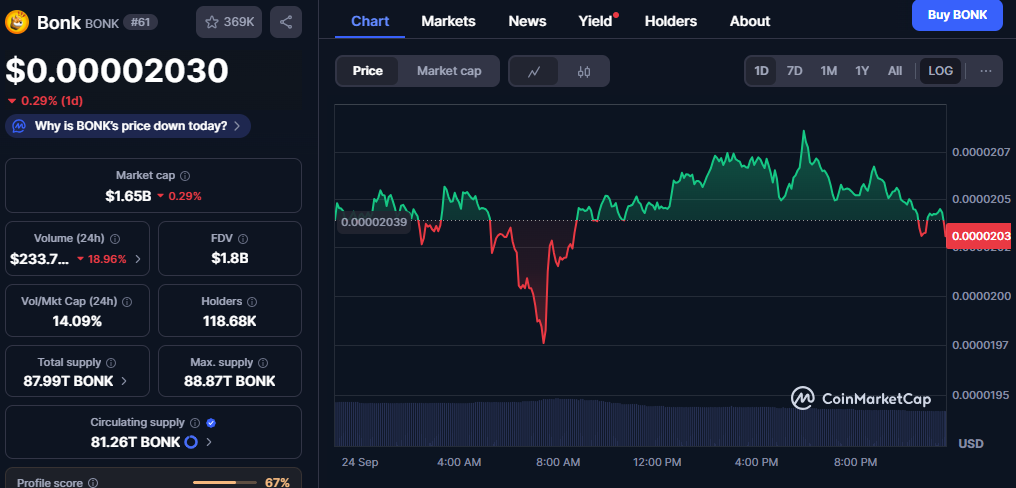Select the 7D time range
The width and height of the screenshot is (1016, 488).
tap(794, 71)
